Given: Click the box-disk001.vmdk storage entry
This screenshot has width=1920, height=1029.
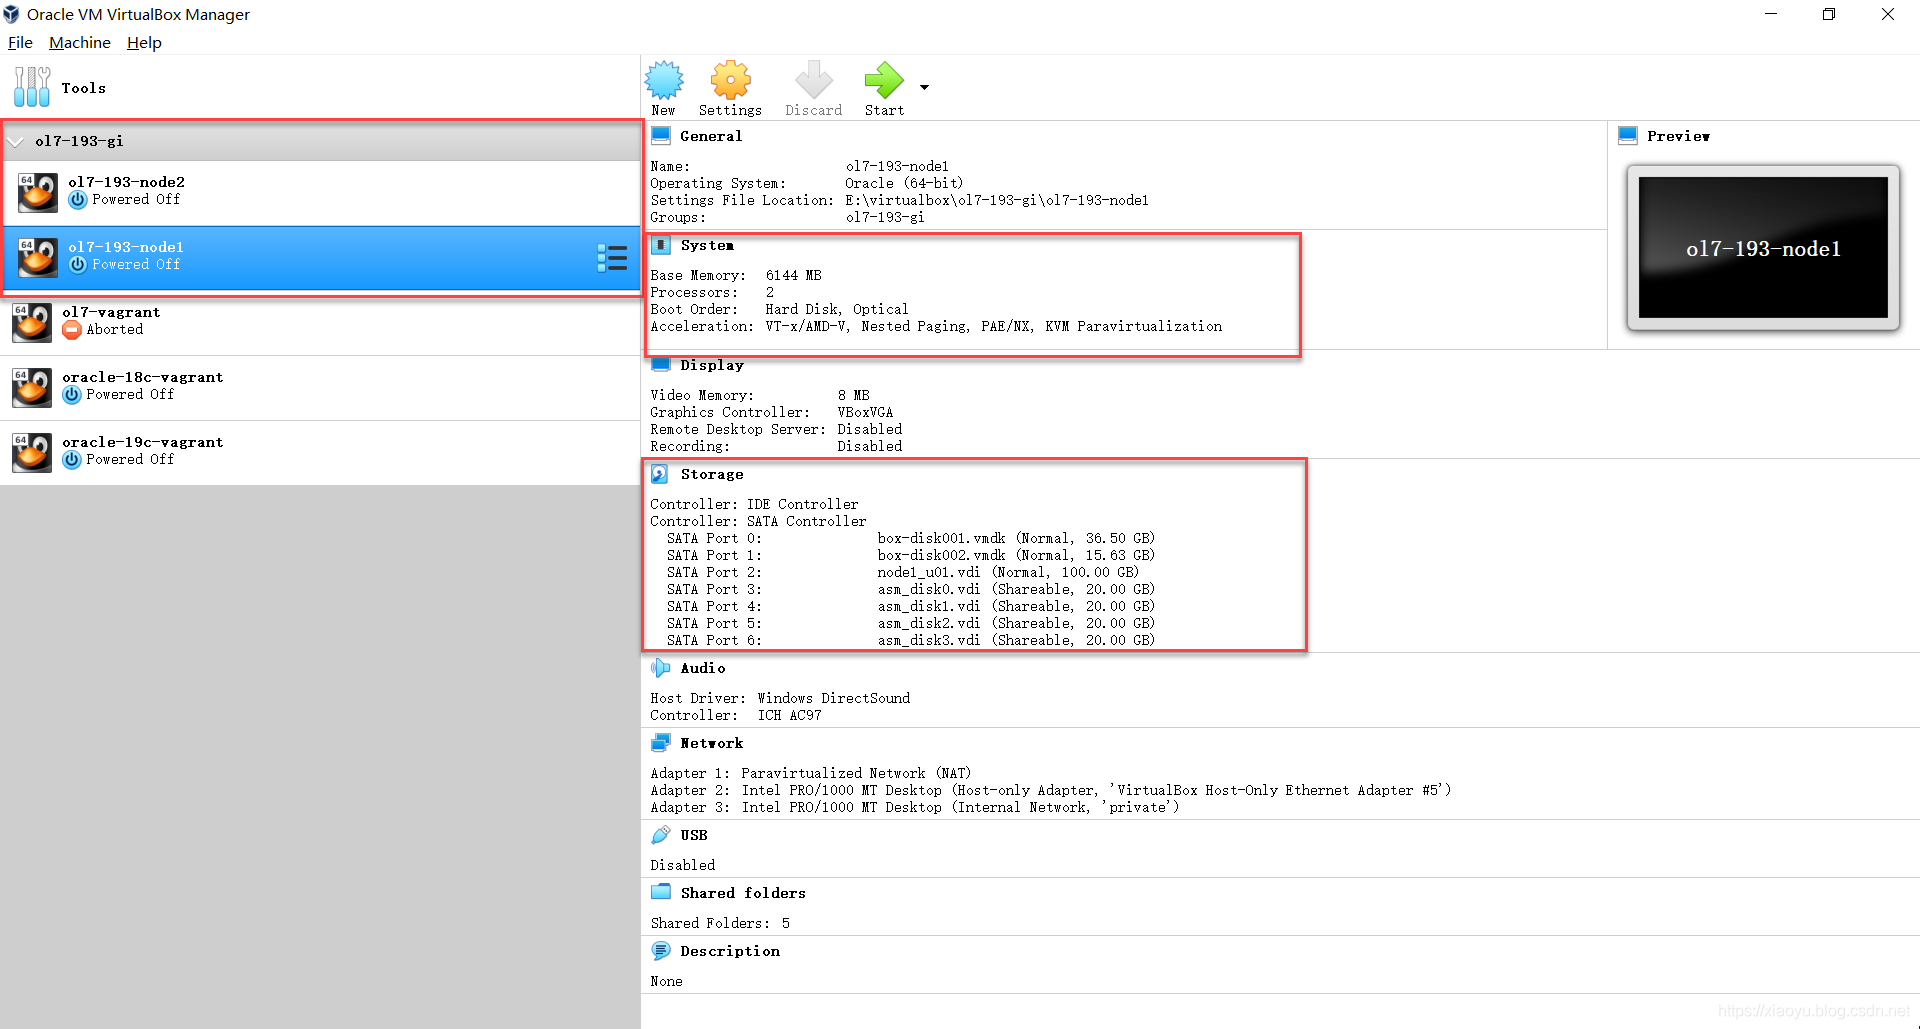Looking at the screenshot, I should click(x=1016, y=538).
